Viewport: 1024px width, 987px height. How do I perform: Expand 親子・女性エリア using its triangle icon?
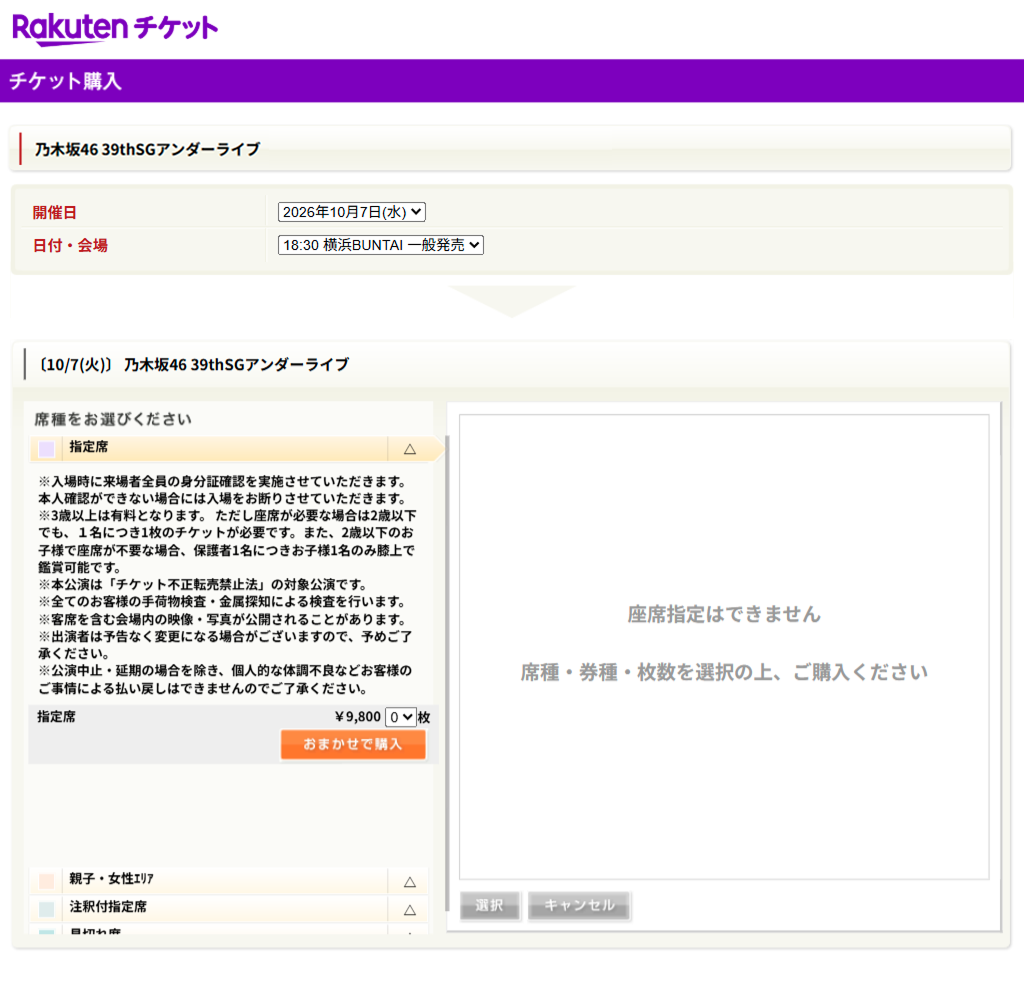pos(409,881)
